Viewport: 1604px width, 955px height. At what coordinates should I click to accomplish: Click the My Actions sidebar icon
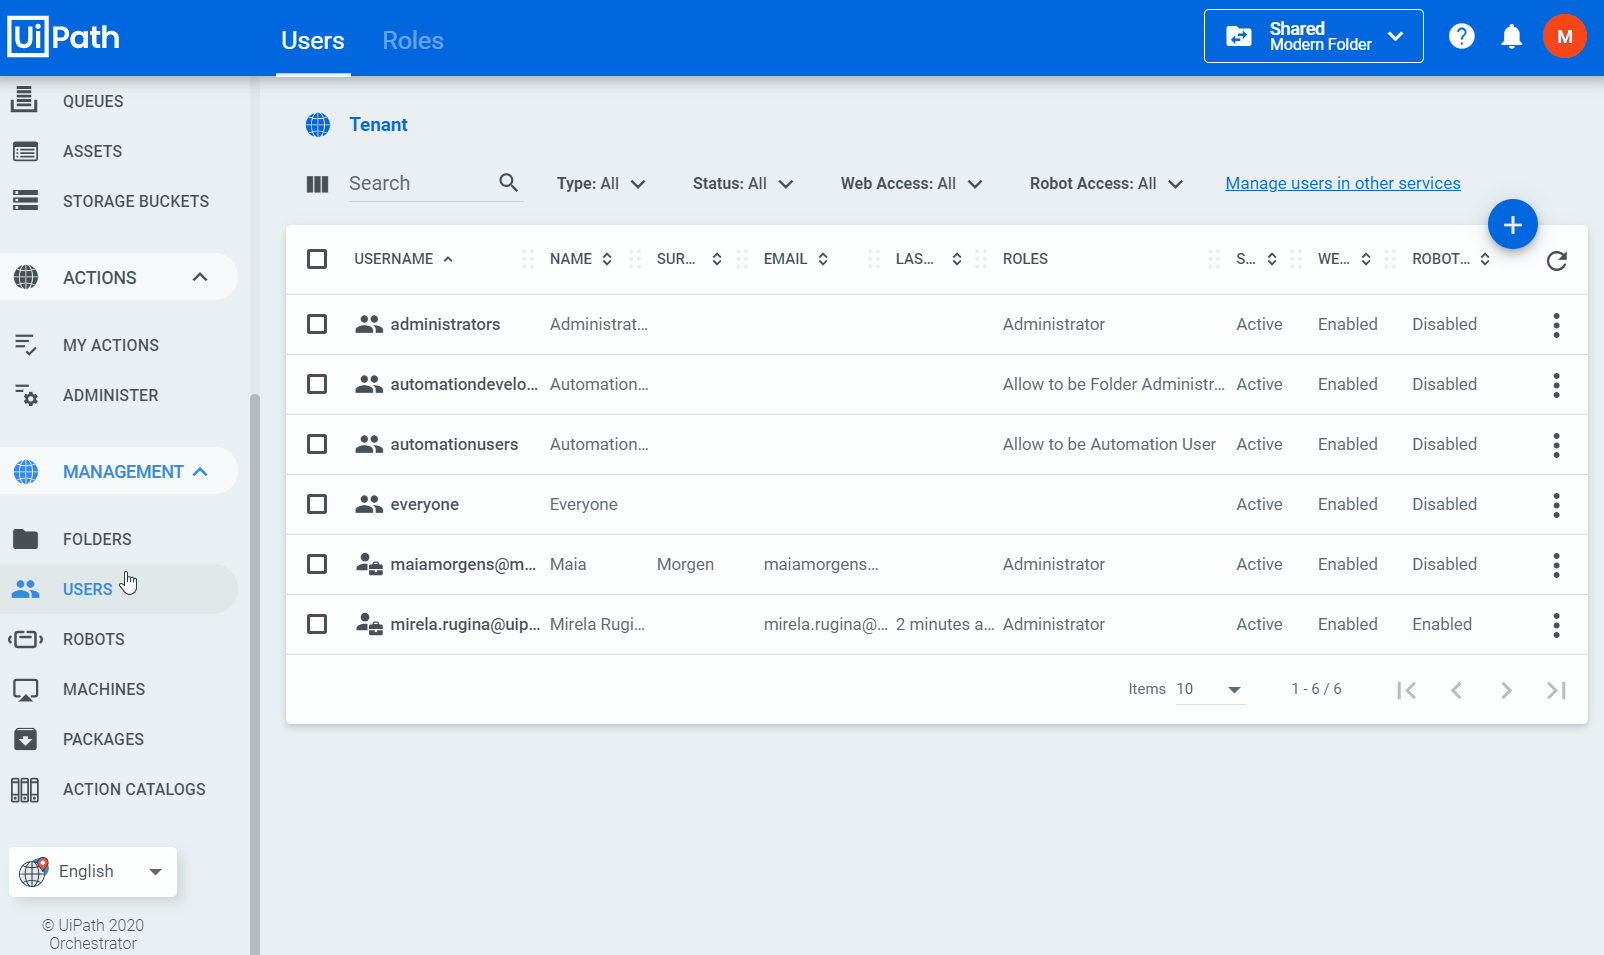(x=25, y=345)
